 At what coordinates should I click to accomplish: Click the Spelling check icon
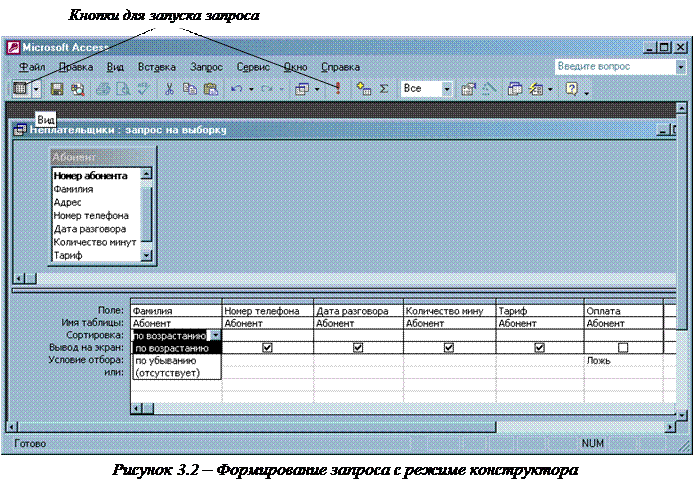[143, 89]
